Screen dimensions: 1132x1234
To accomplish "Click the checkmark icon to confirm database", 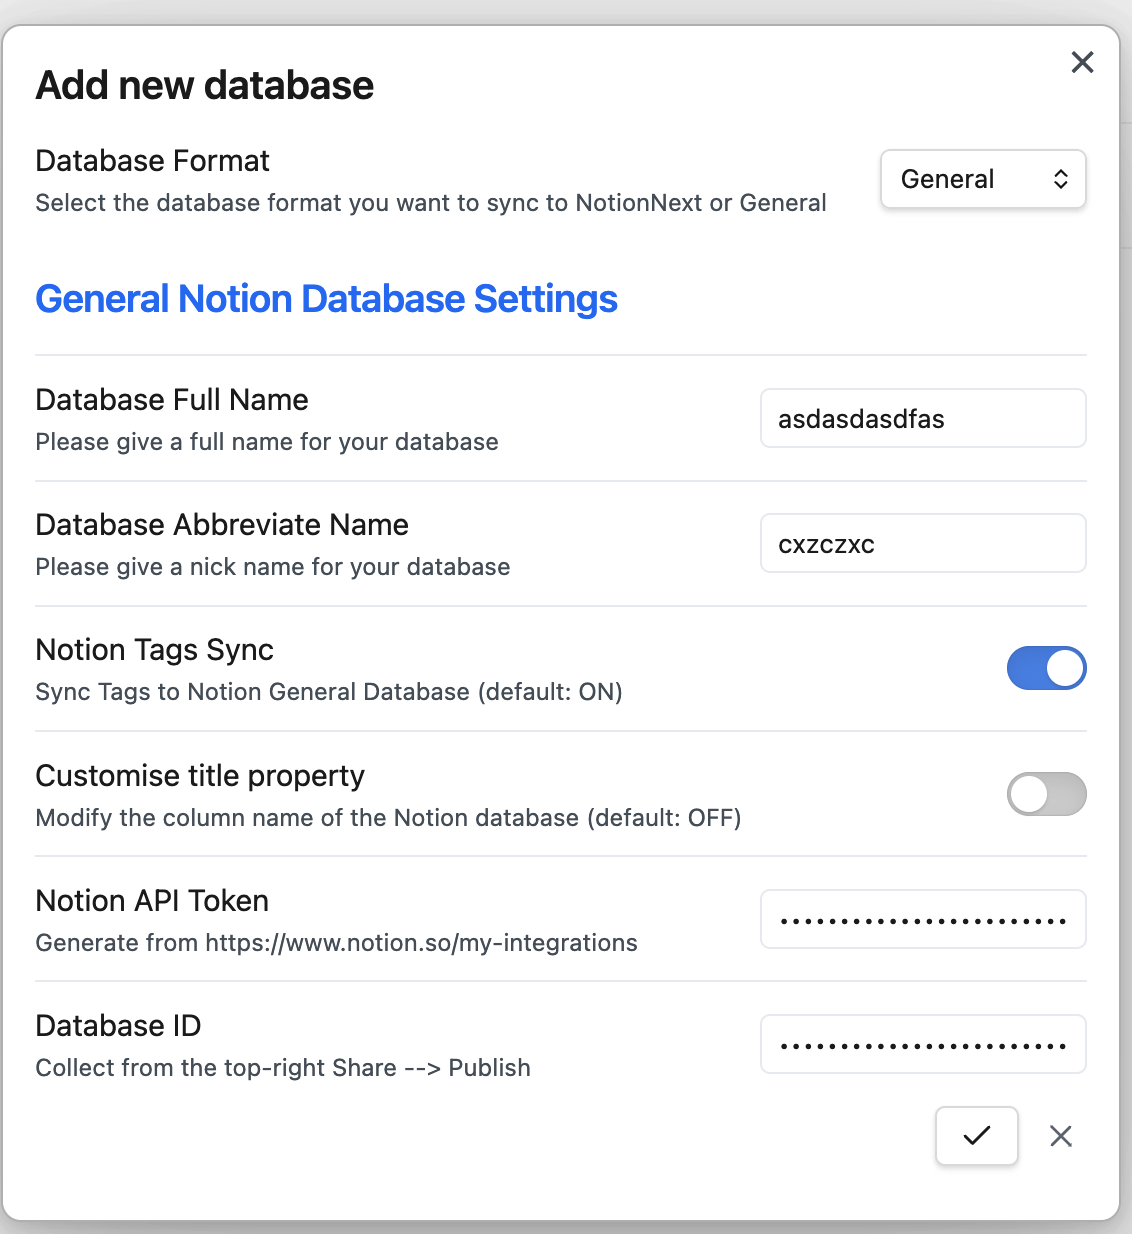I will pyautogui.click(x=976, y=1135).
